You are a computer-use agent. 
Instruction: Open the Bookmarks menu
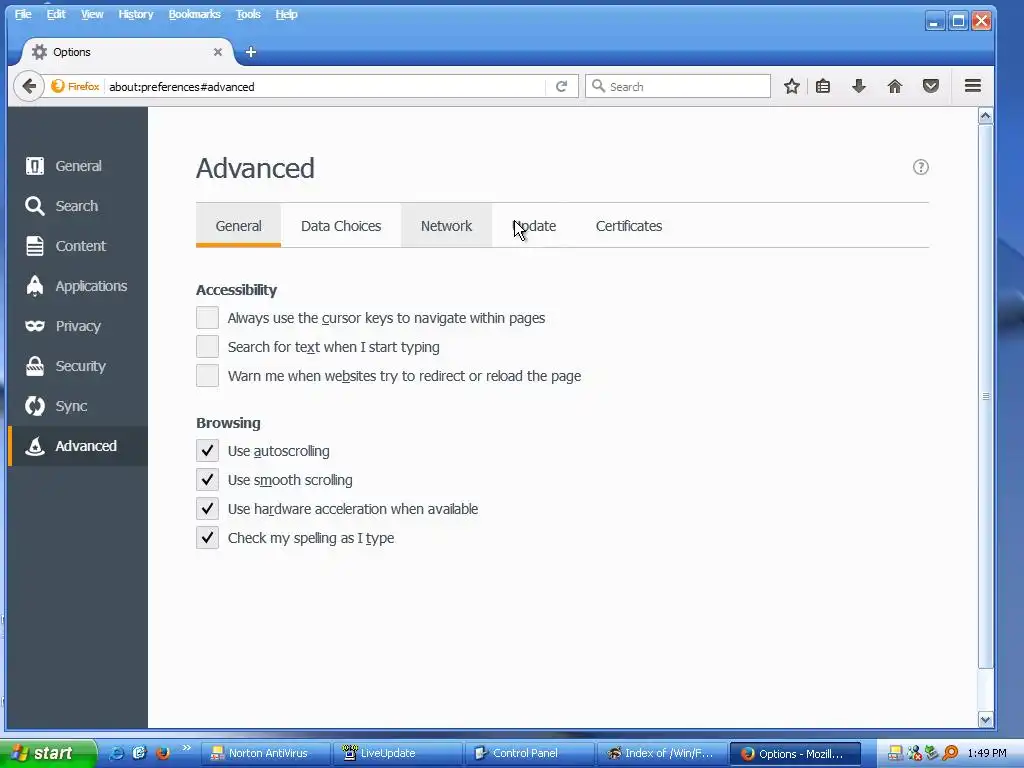pyautogui.click(x=195, y=14)
